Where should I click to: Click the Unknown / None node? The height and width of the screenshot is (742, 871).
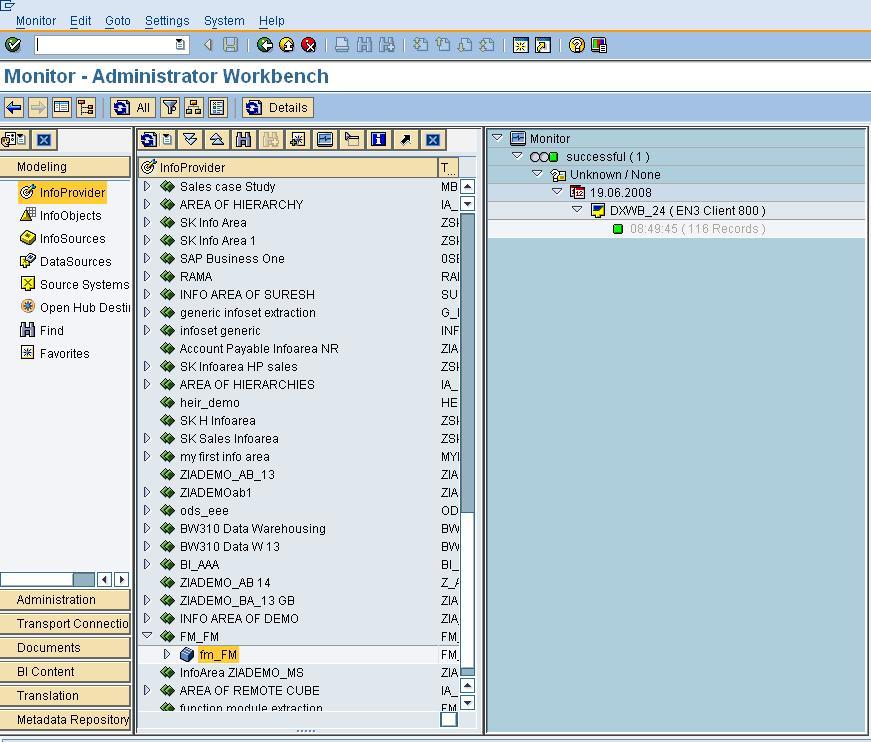pos(615,175)
